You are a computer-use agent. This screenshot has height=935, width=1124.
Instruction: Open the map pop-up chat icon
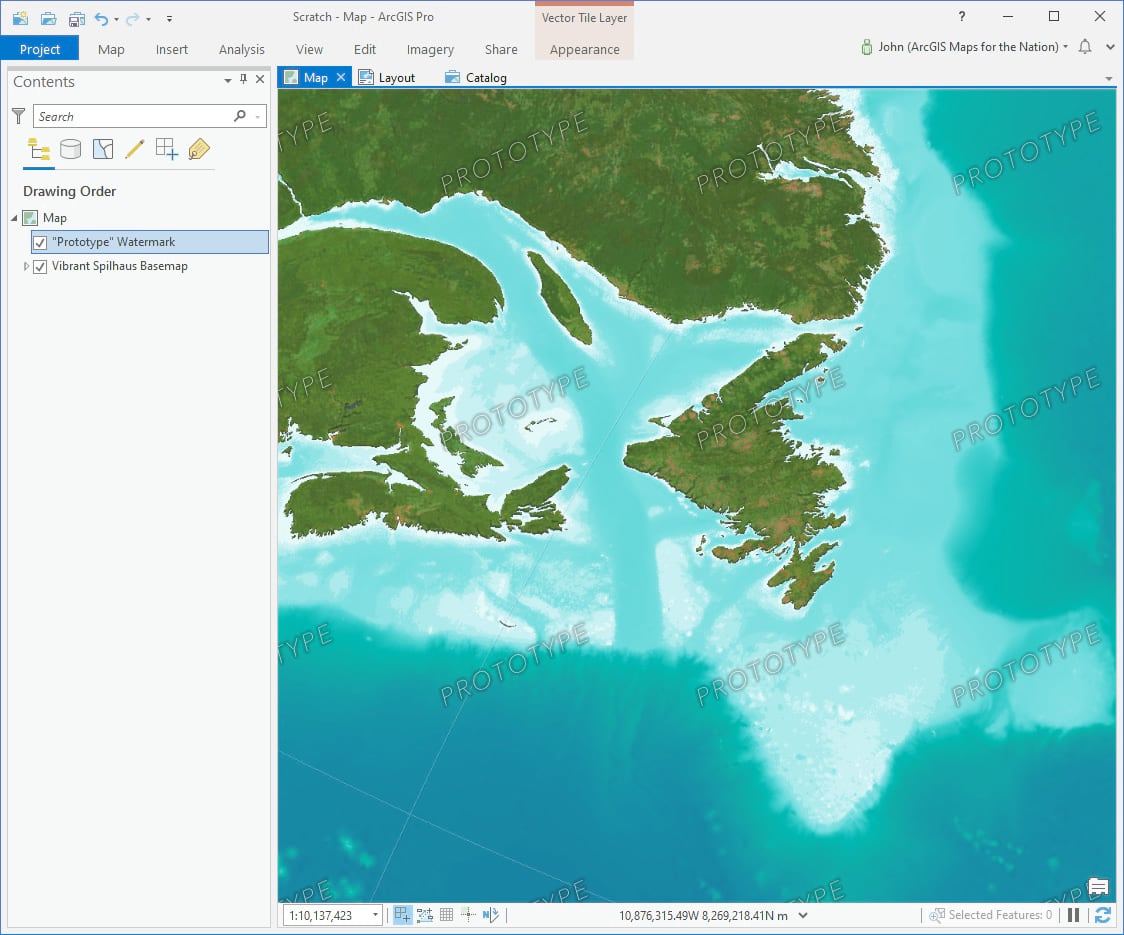(1097, 887)
